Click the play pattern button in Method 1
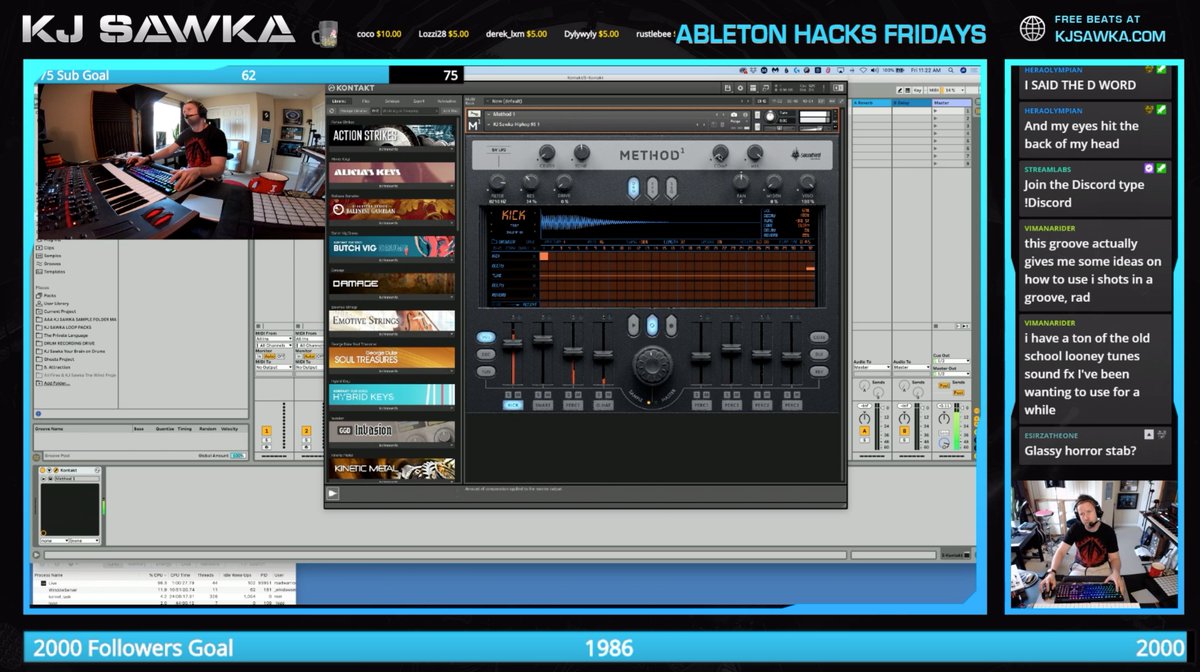 coord(632,325)
